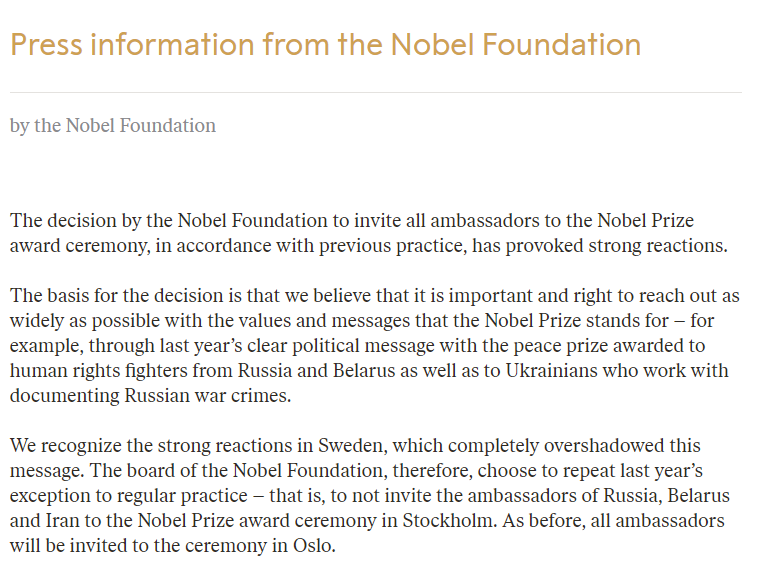This screenshot has width=761, height=577.
Task: Click the horizontal divider line under the heading
Action: tap(375, 93)
